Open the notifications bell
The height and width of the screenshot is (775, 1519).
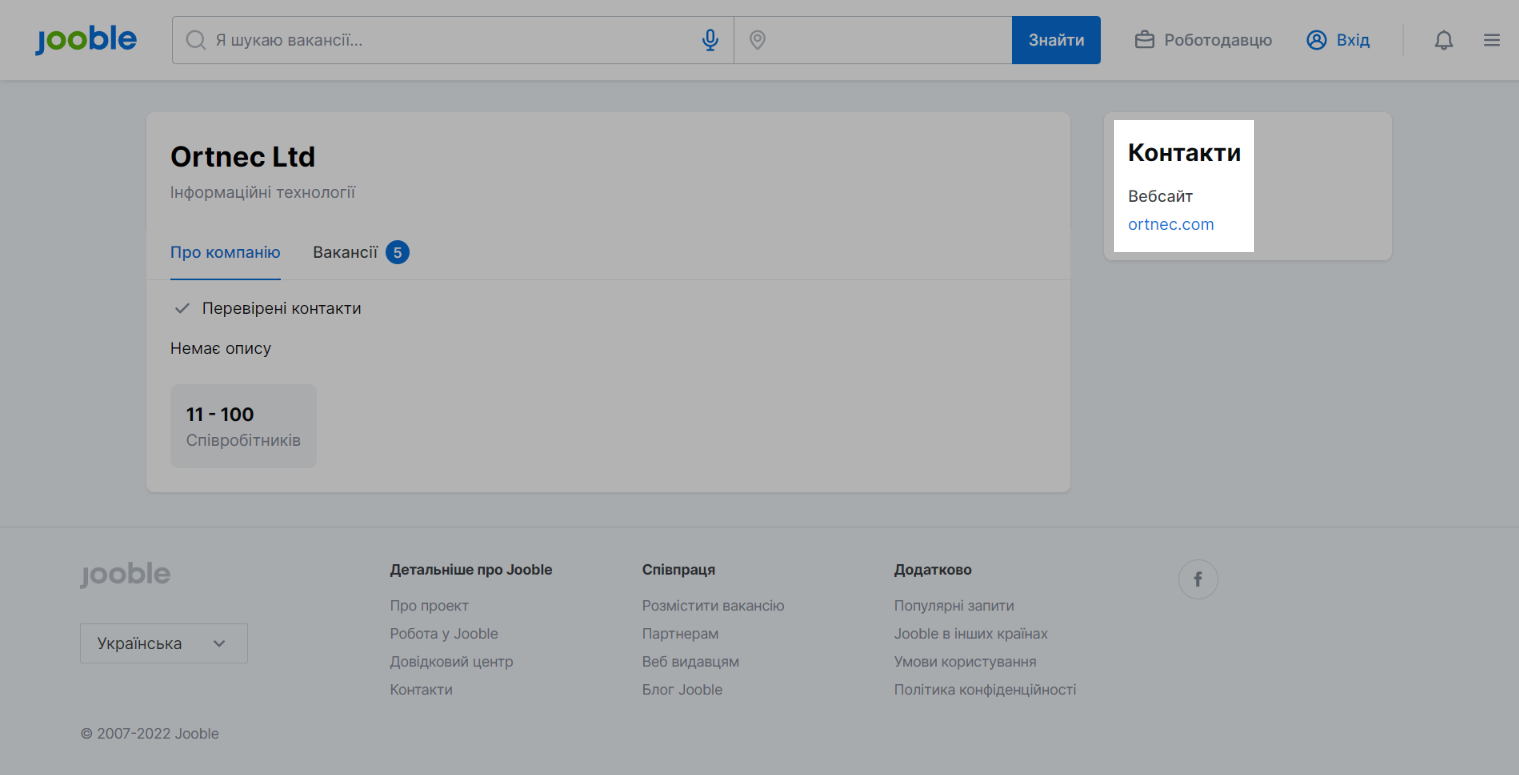click(1444, 40)
